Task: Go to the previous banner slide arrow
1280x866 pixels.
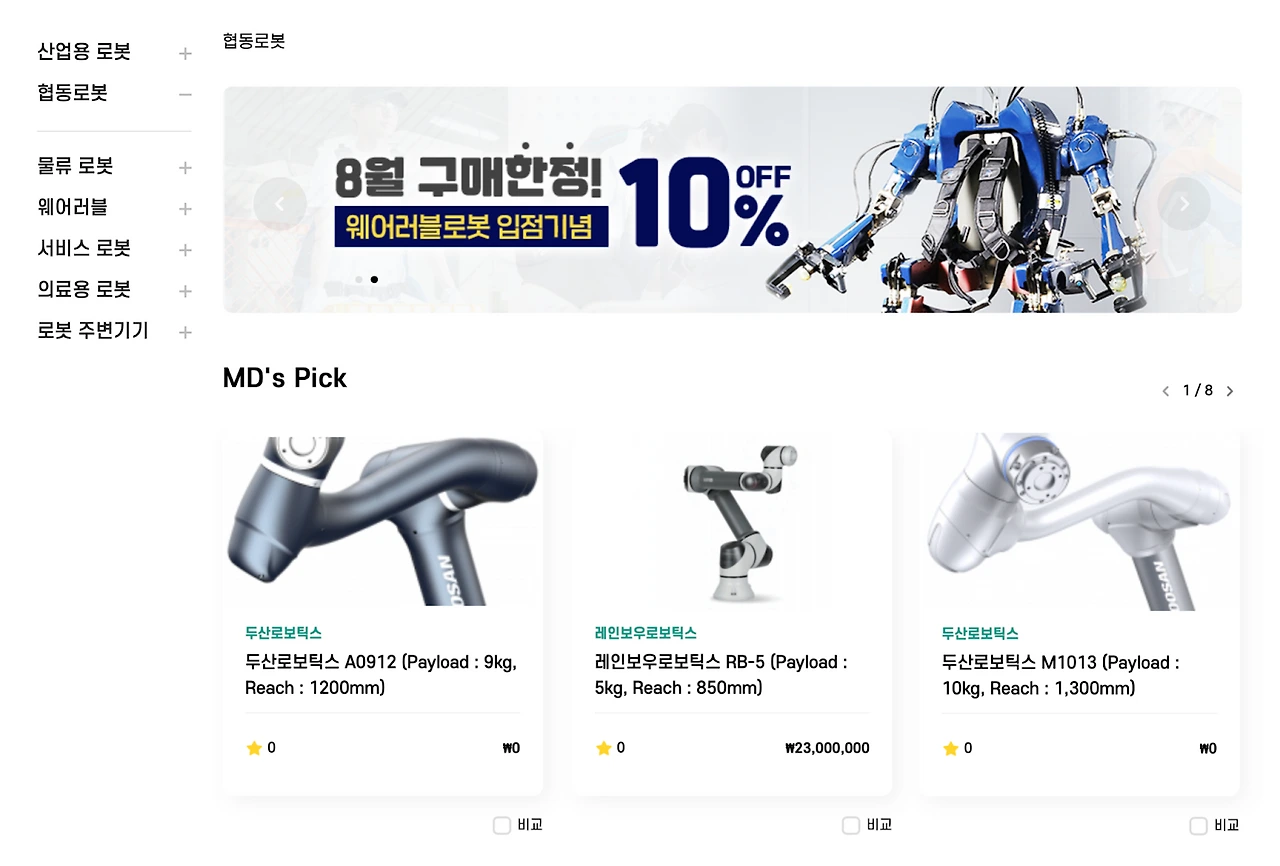Action: 280,204
